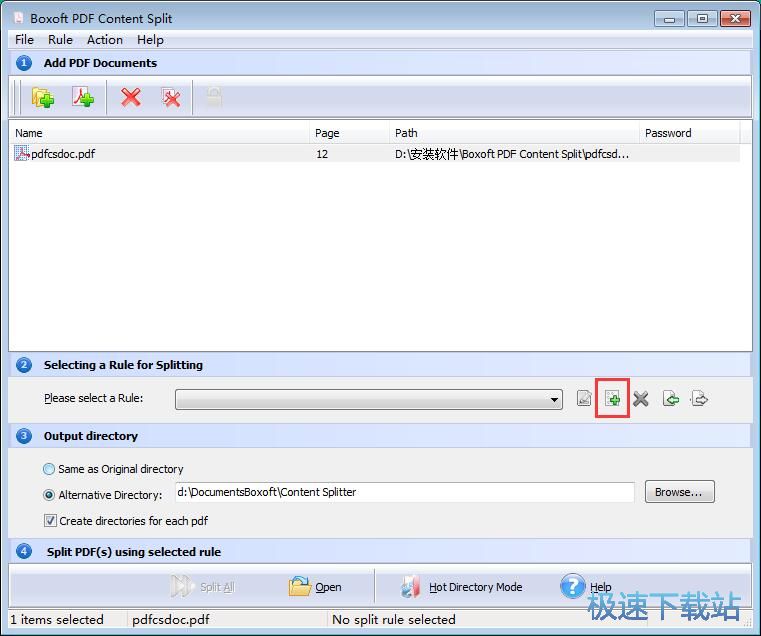Screen dimensions: 761x636
Task: Click the Help label in bottom toolbar
Action: (601, 587)
